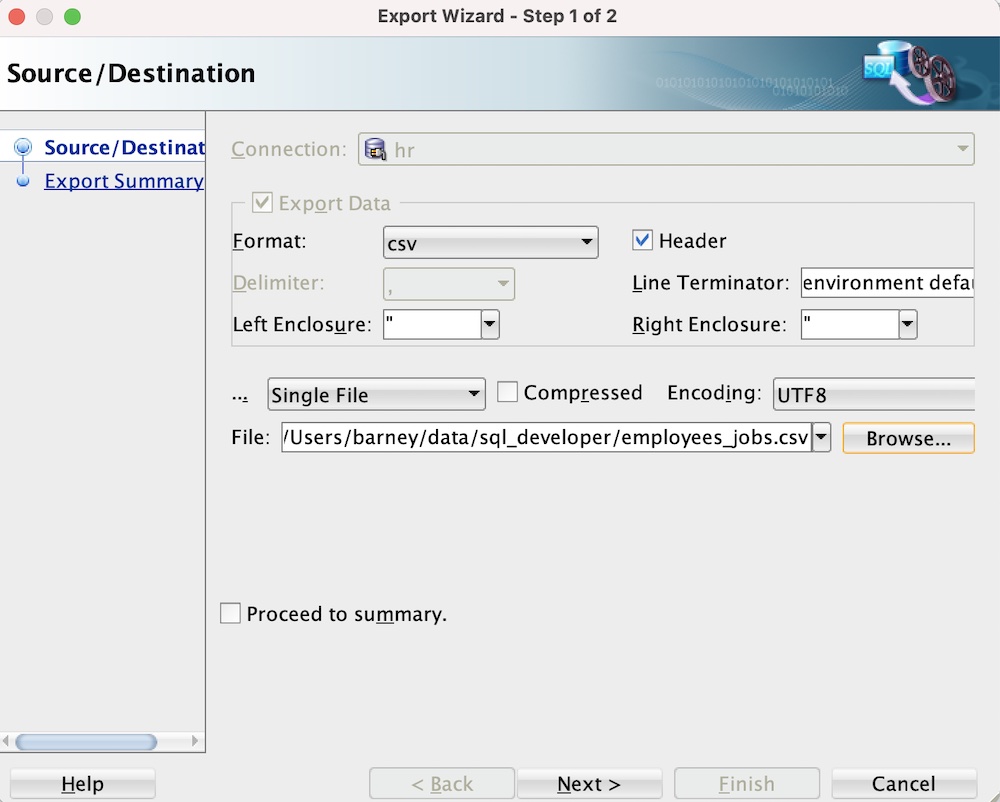Proceed with the Next > button
1000x802 pixels.
pos(589,784)
